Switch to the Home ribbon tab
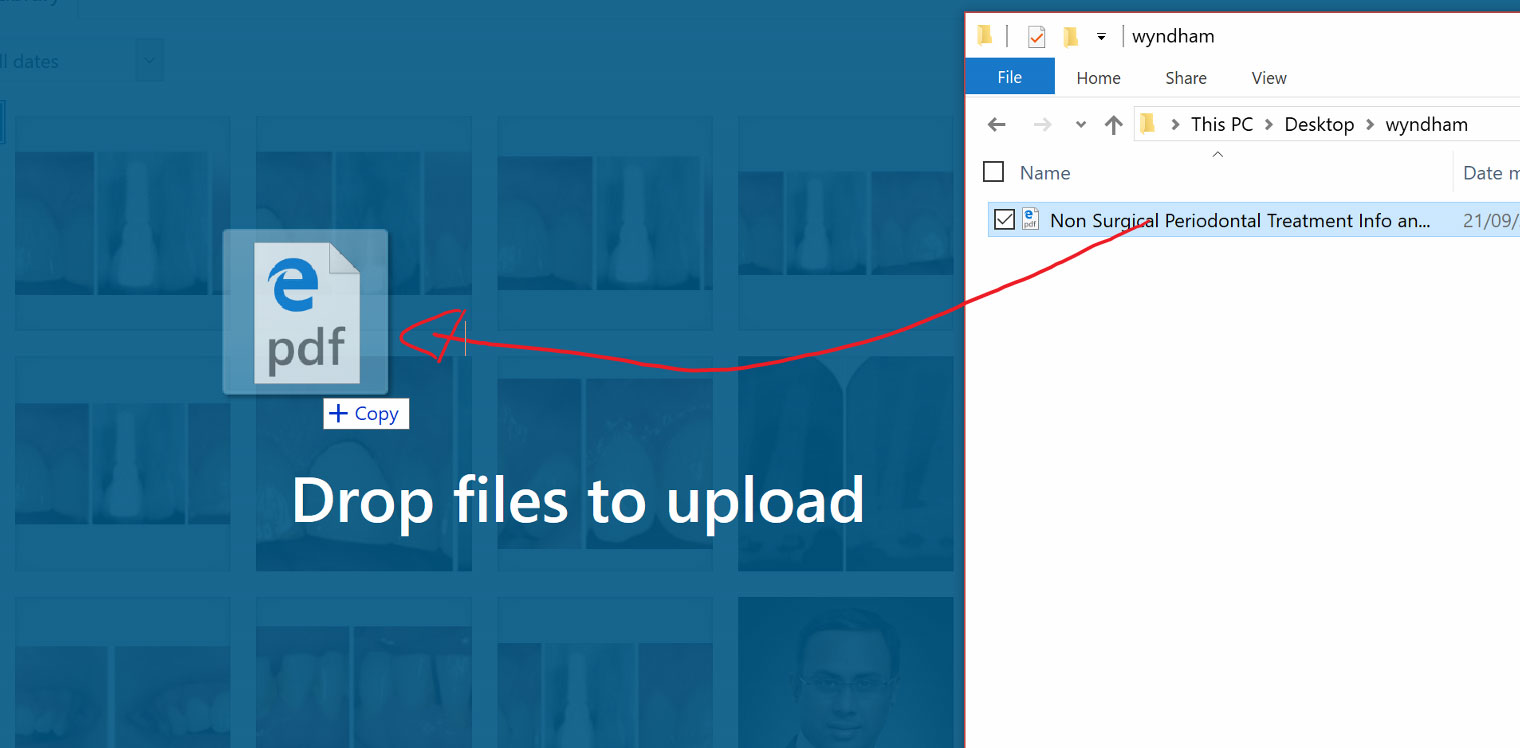Image resolution: width=1520 pixels, height=748 pixels. coord(1098,77)
